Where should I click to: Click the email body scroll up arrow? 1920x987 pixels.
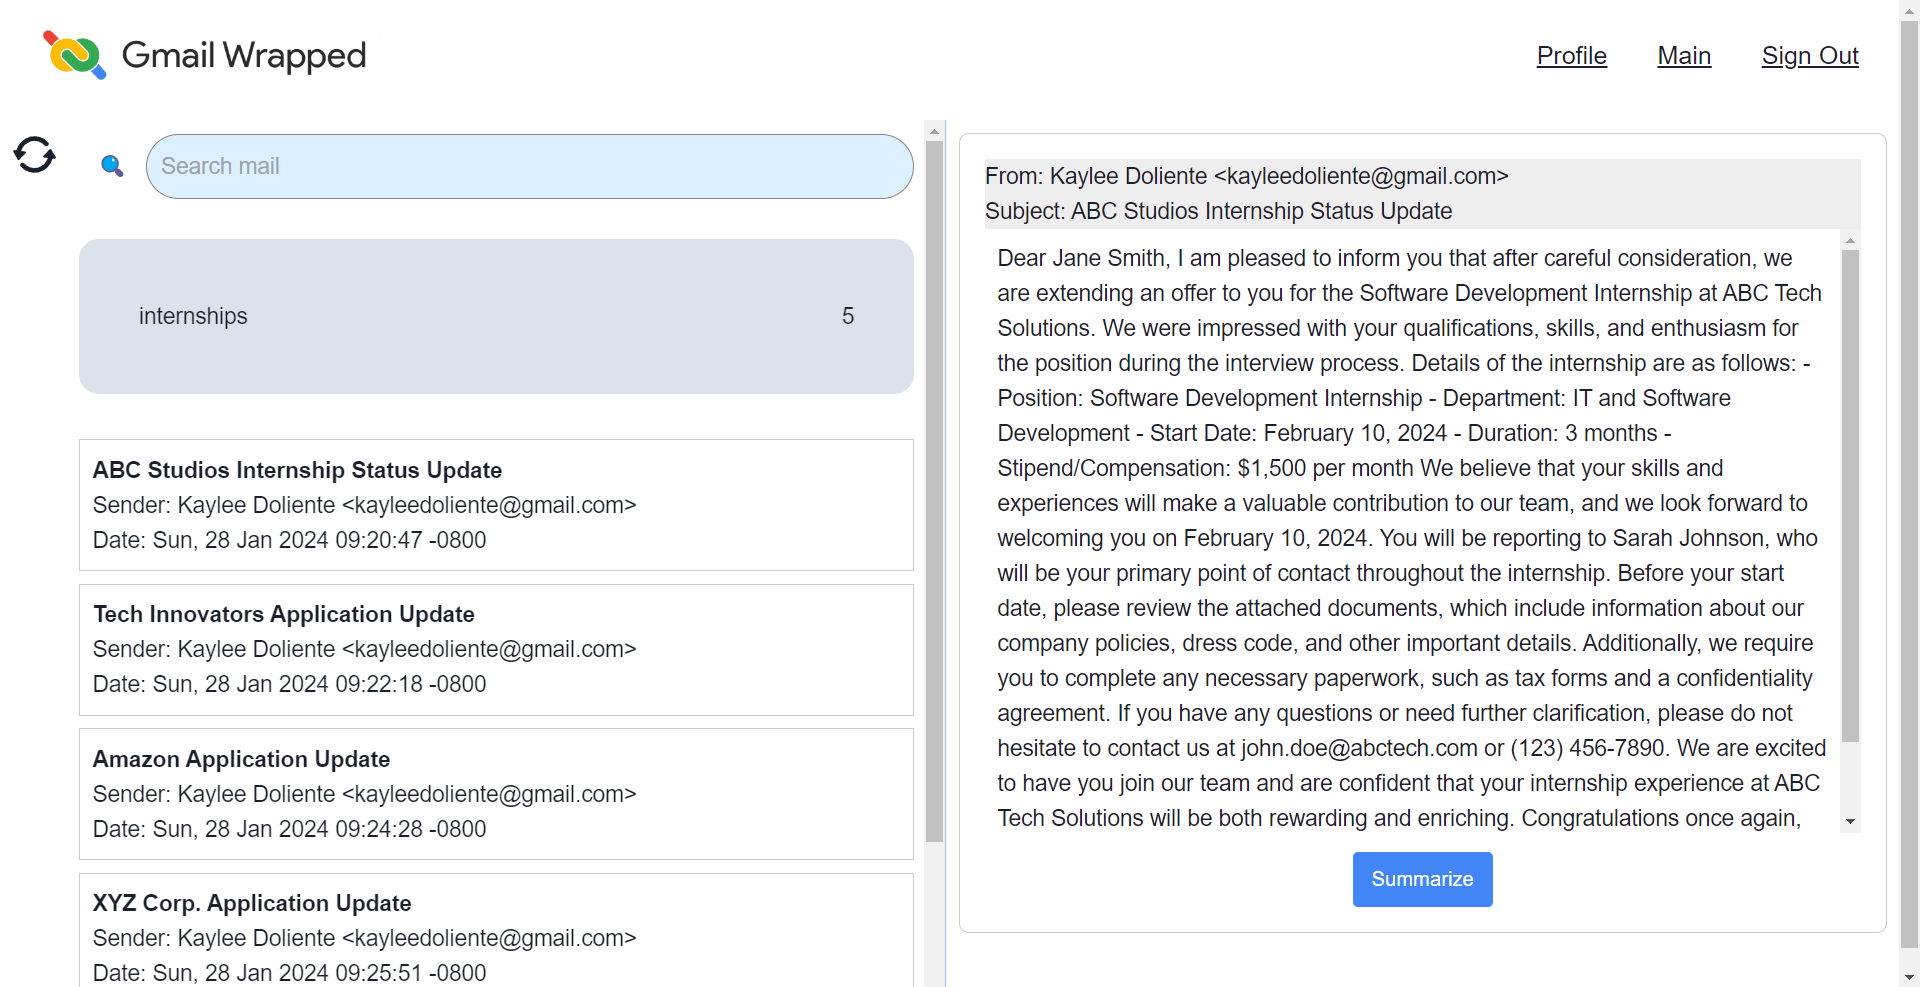[1850, 241]
